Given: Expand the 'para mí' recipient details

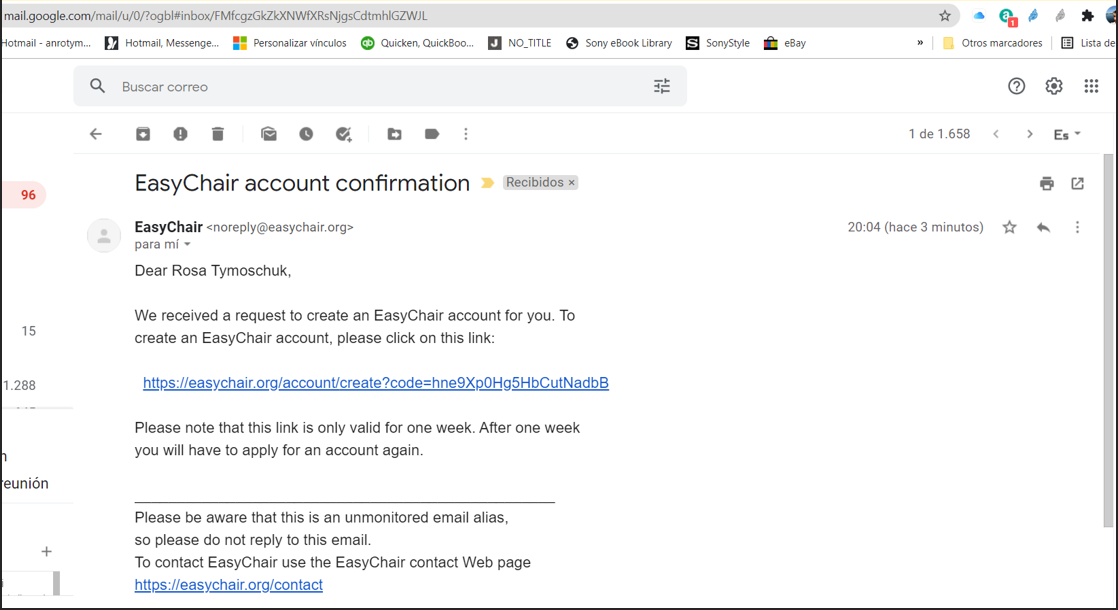Looking at the screenshot, I should (x=188, y=244).
